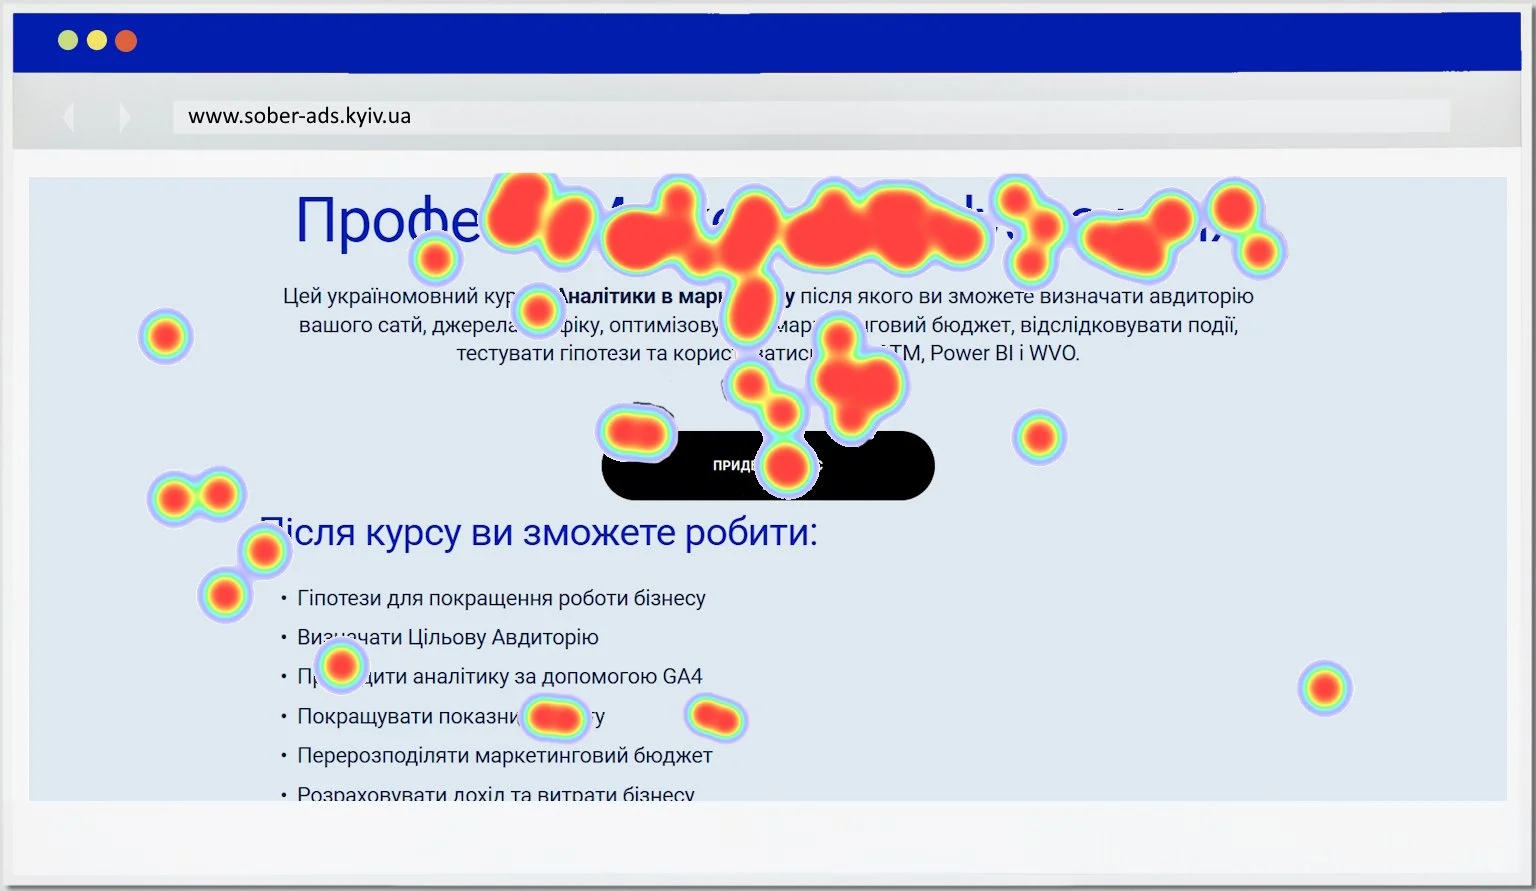
Task: Click the Гіпотези для покращення роботи бізнесу line
Action: [502, 598]
